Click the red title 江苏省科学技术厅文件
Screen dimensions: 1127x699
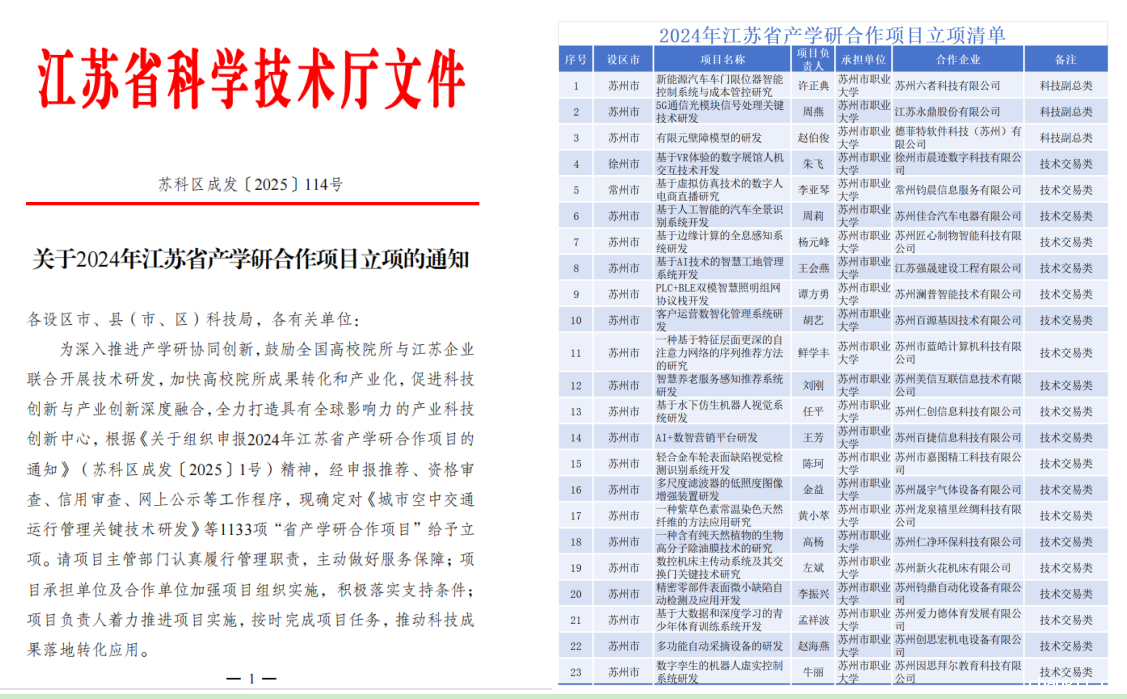[252, 78]
